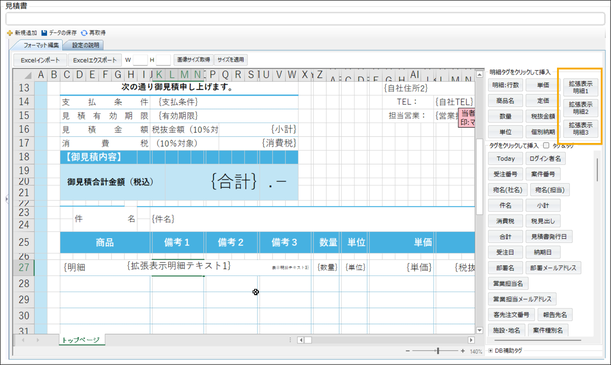Click column header K

159,75
